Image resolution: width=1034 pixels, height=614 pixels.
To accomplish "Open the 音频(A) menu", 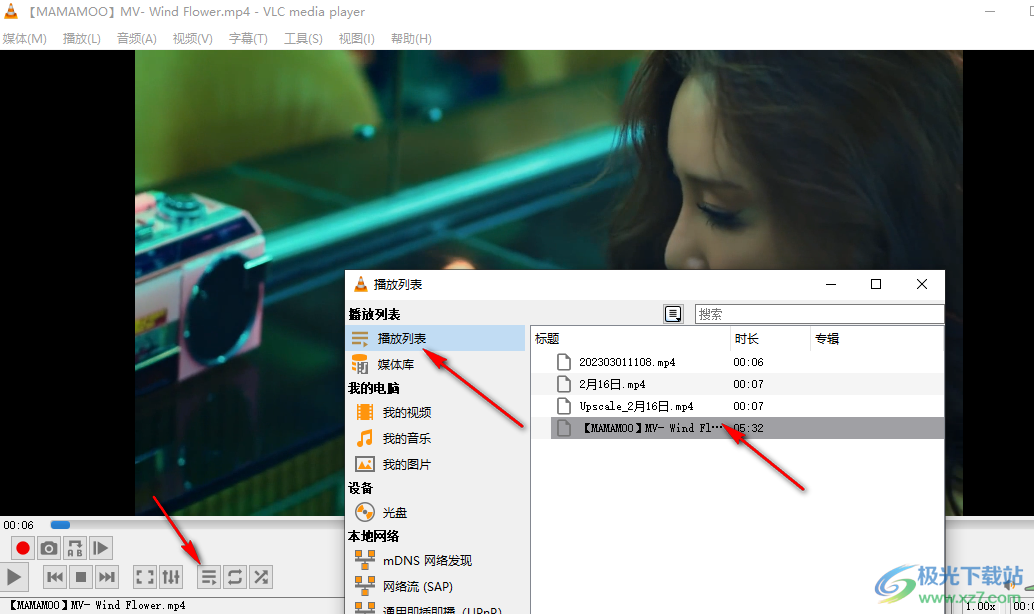I will [x=137, y=38].
